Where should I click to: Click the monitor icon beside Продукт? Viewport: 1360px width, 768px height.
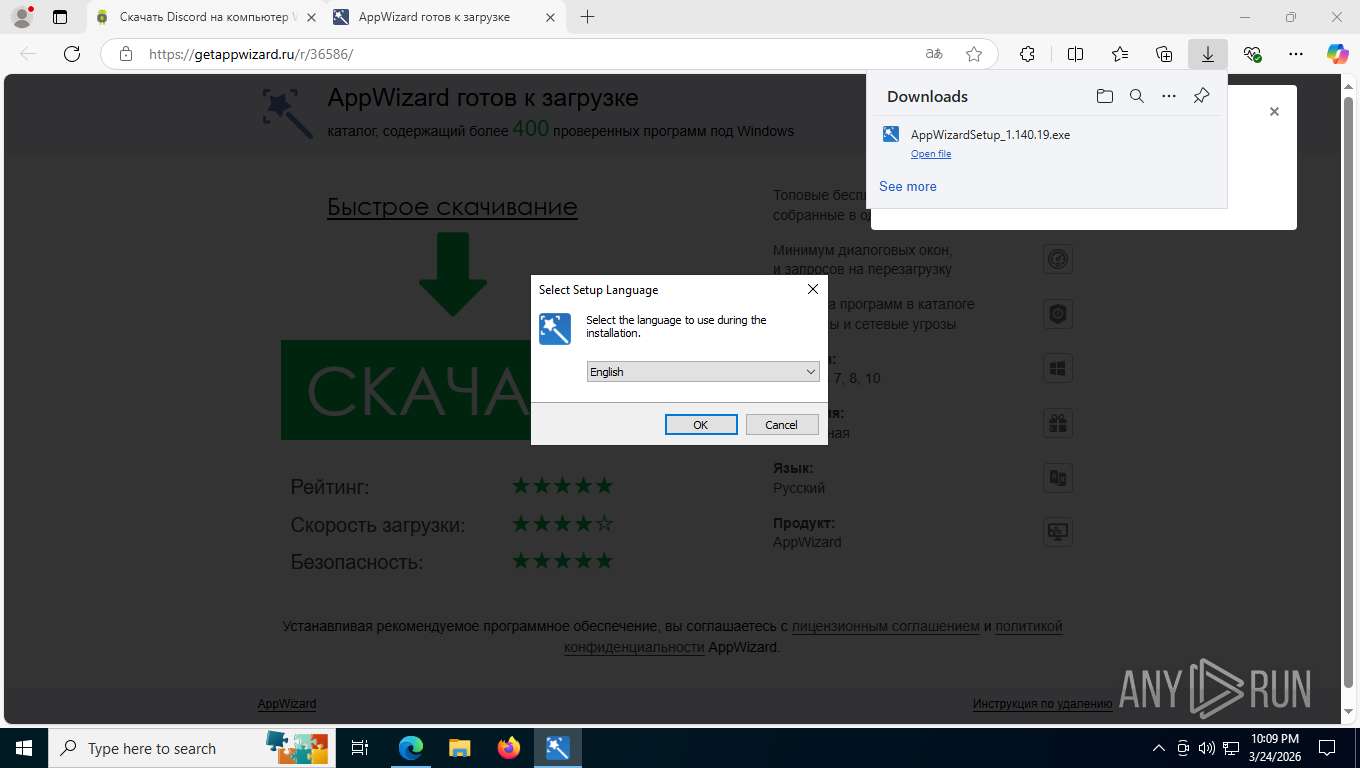[1058, 532]
